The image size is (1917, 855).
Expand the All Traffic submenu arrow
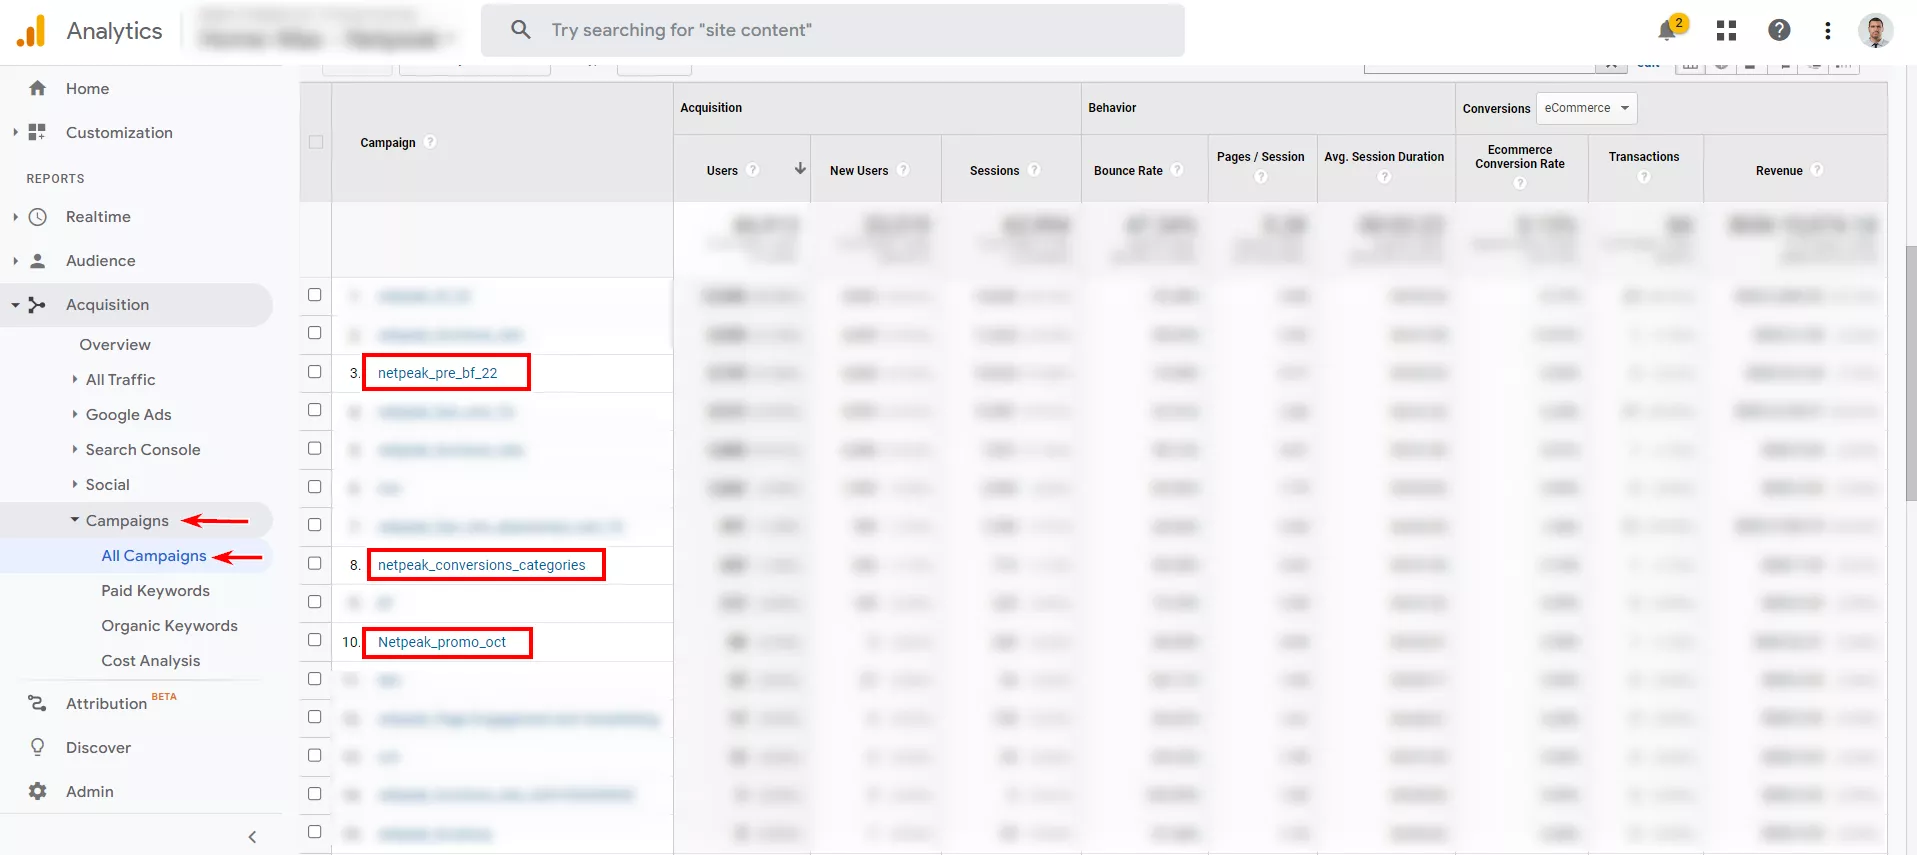(75, 379)
